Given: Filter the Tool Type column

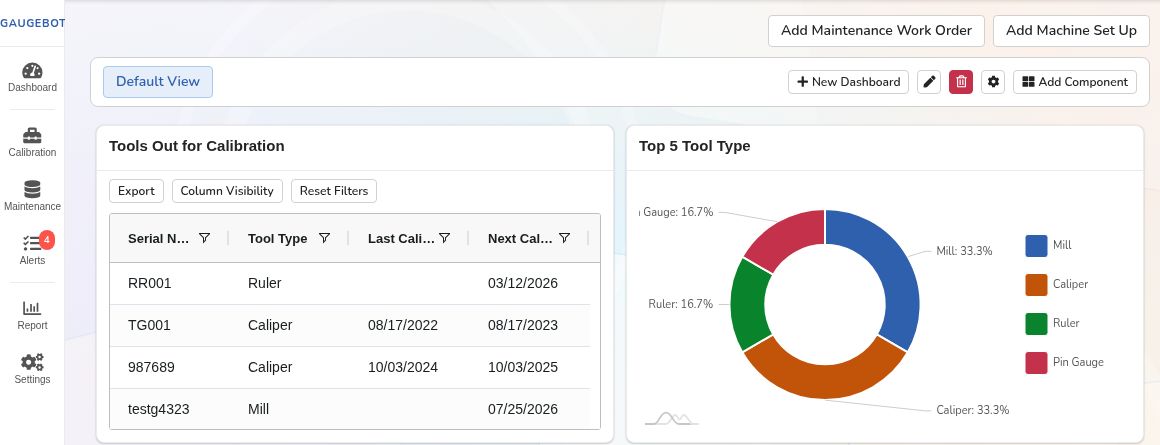Looking at the screenshot, I should tap(324, 238).
